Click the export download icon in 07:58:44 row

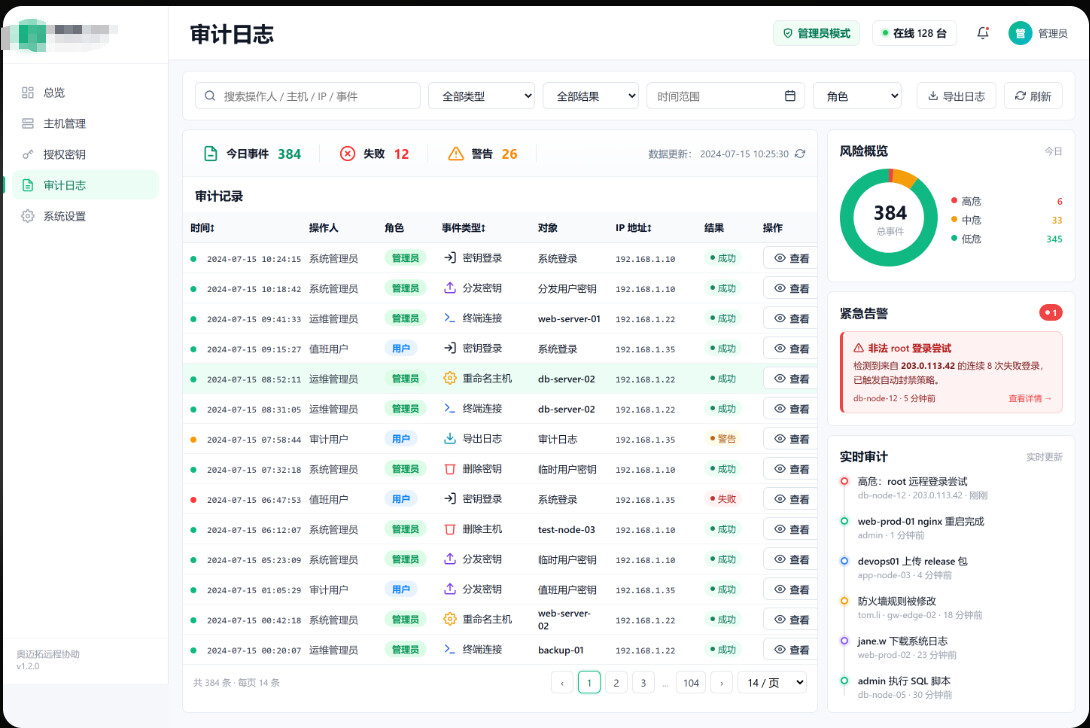(x=450, y=439)
